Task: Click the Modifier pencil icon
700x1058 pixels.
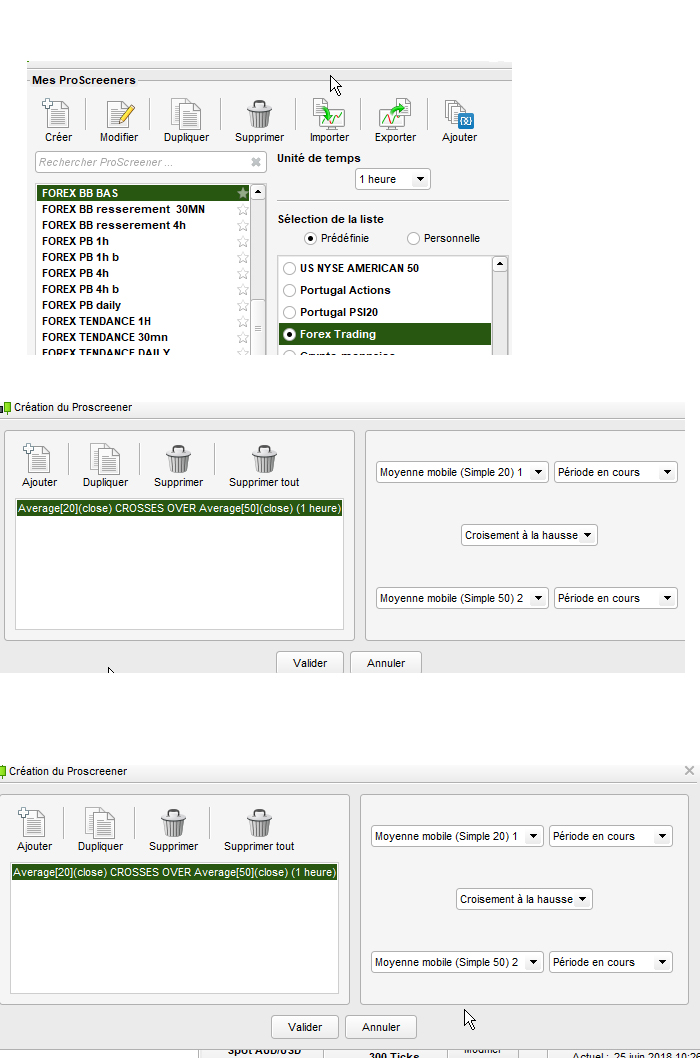Action: tap(119, 113)
